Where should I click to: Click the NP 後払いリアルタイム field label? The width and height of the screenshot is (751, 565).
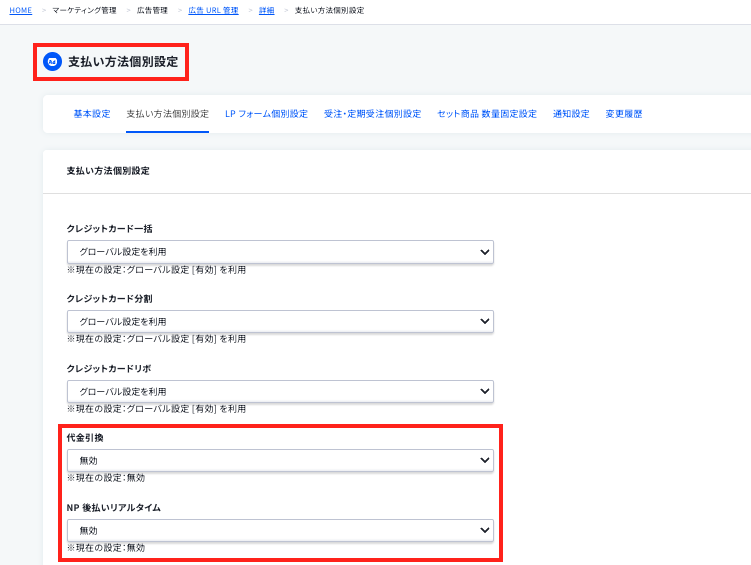point(114,508)
